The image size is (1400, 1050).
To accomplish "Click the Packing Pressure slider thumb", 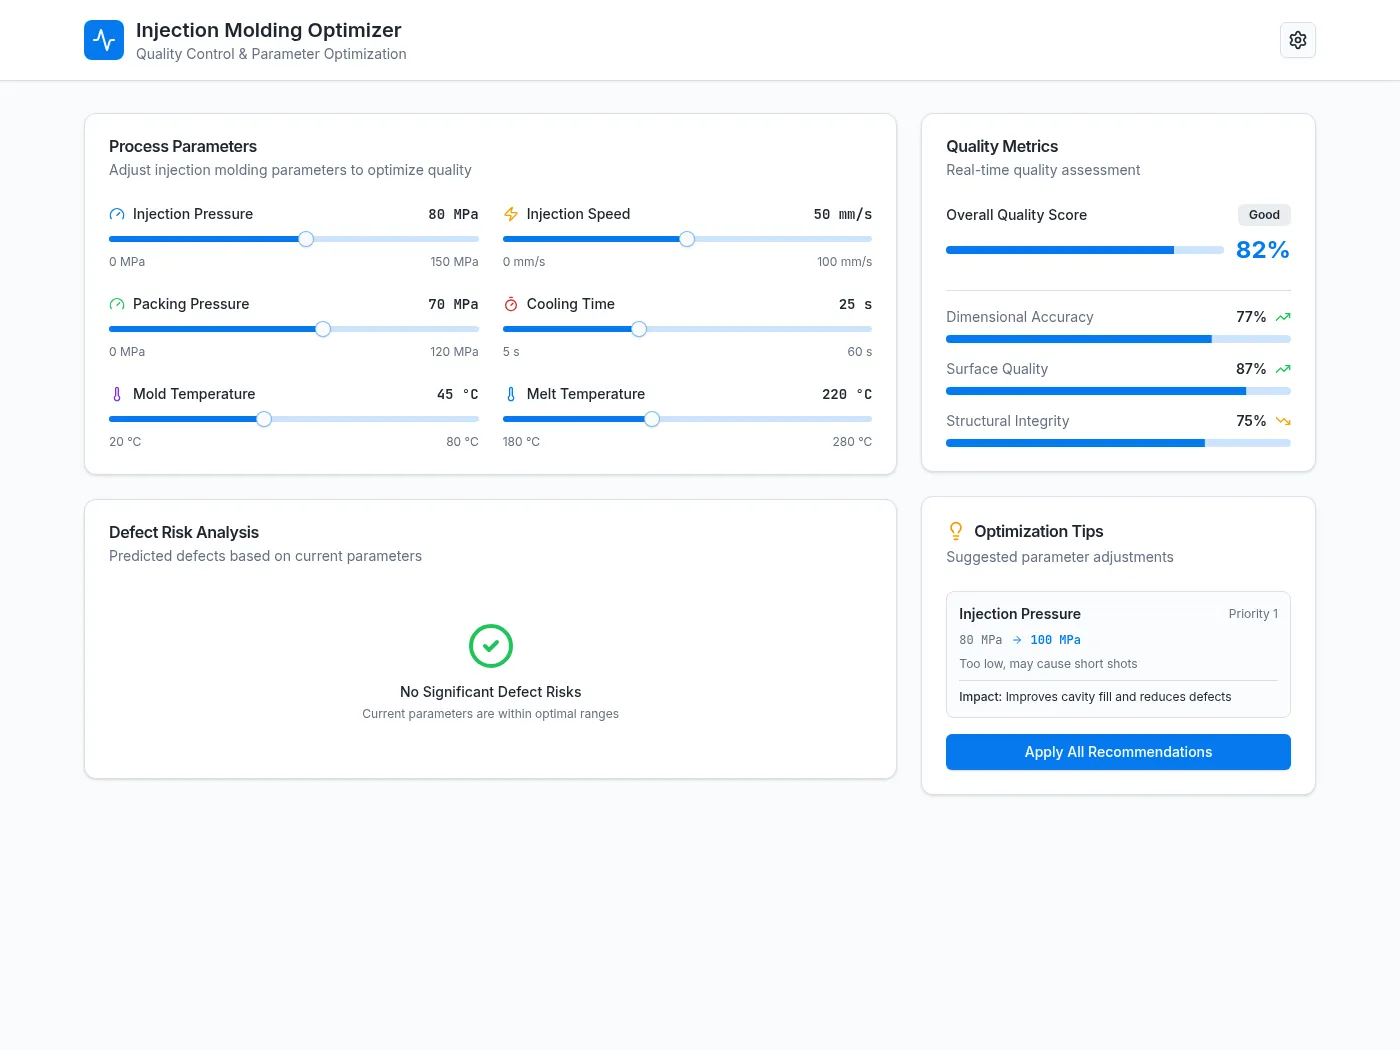I will [323, 329].
